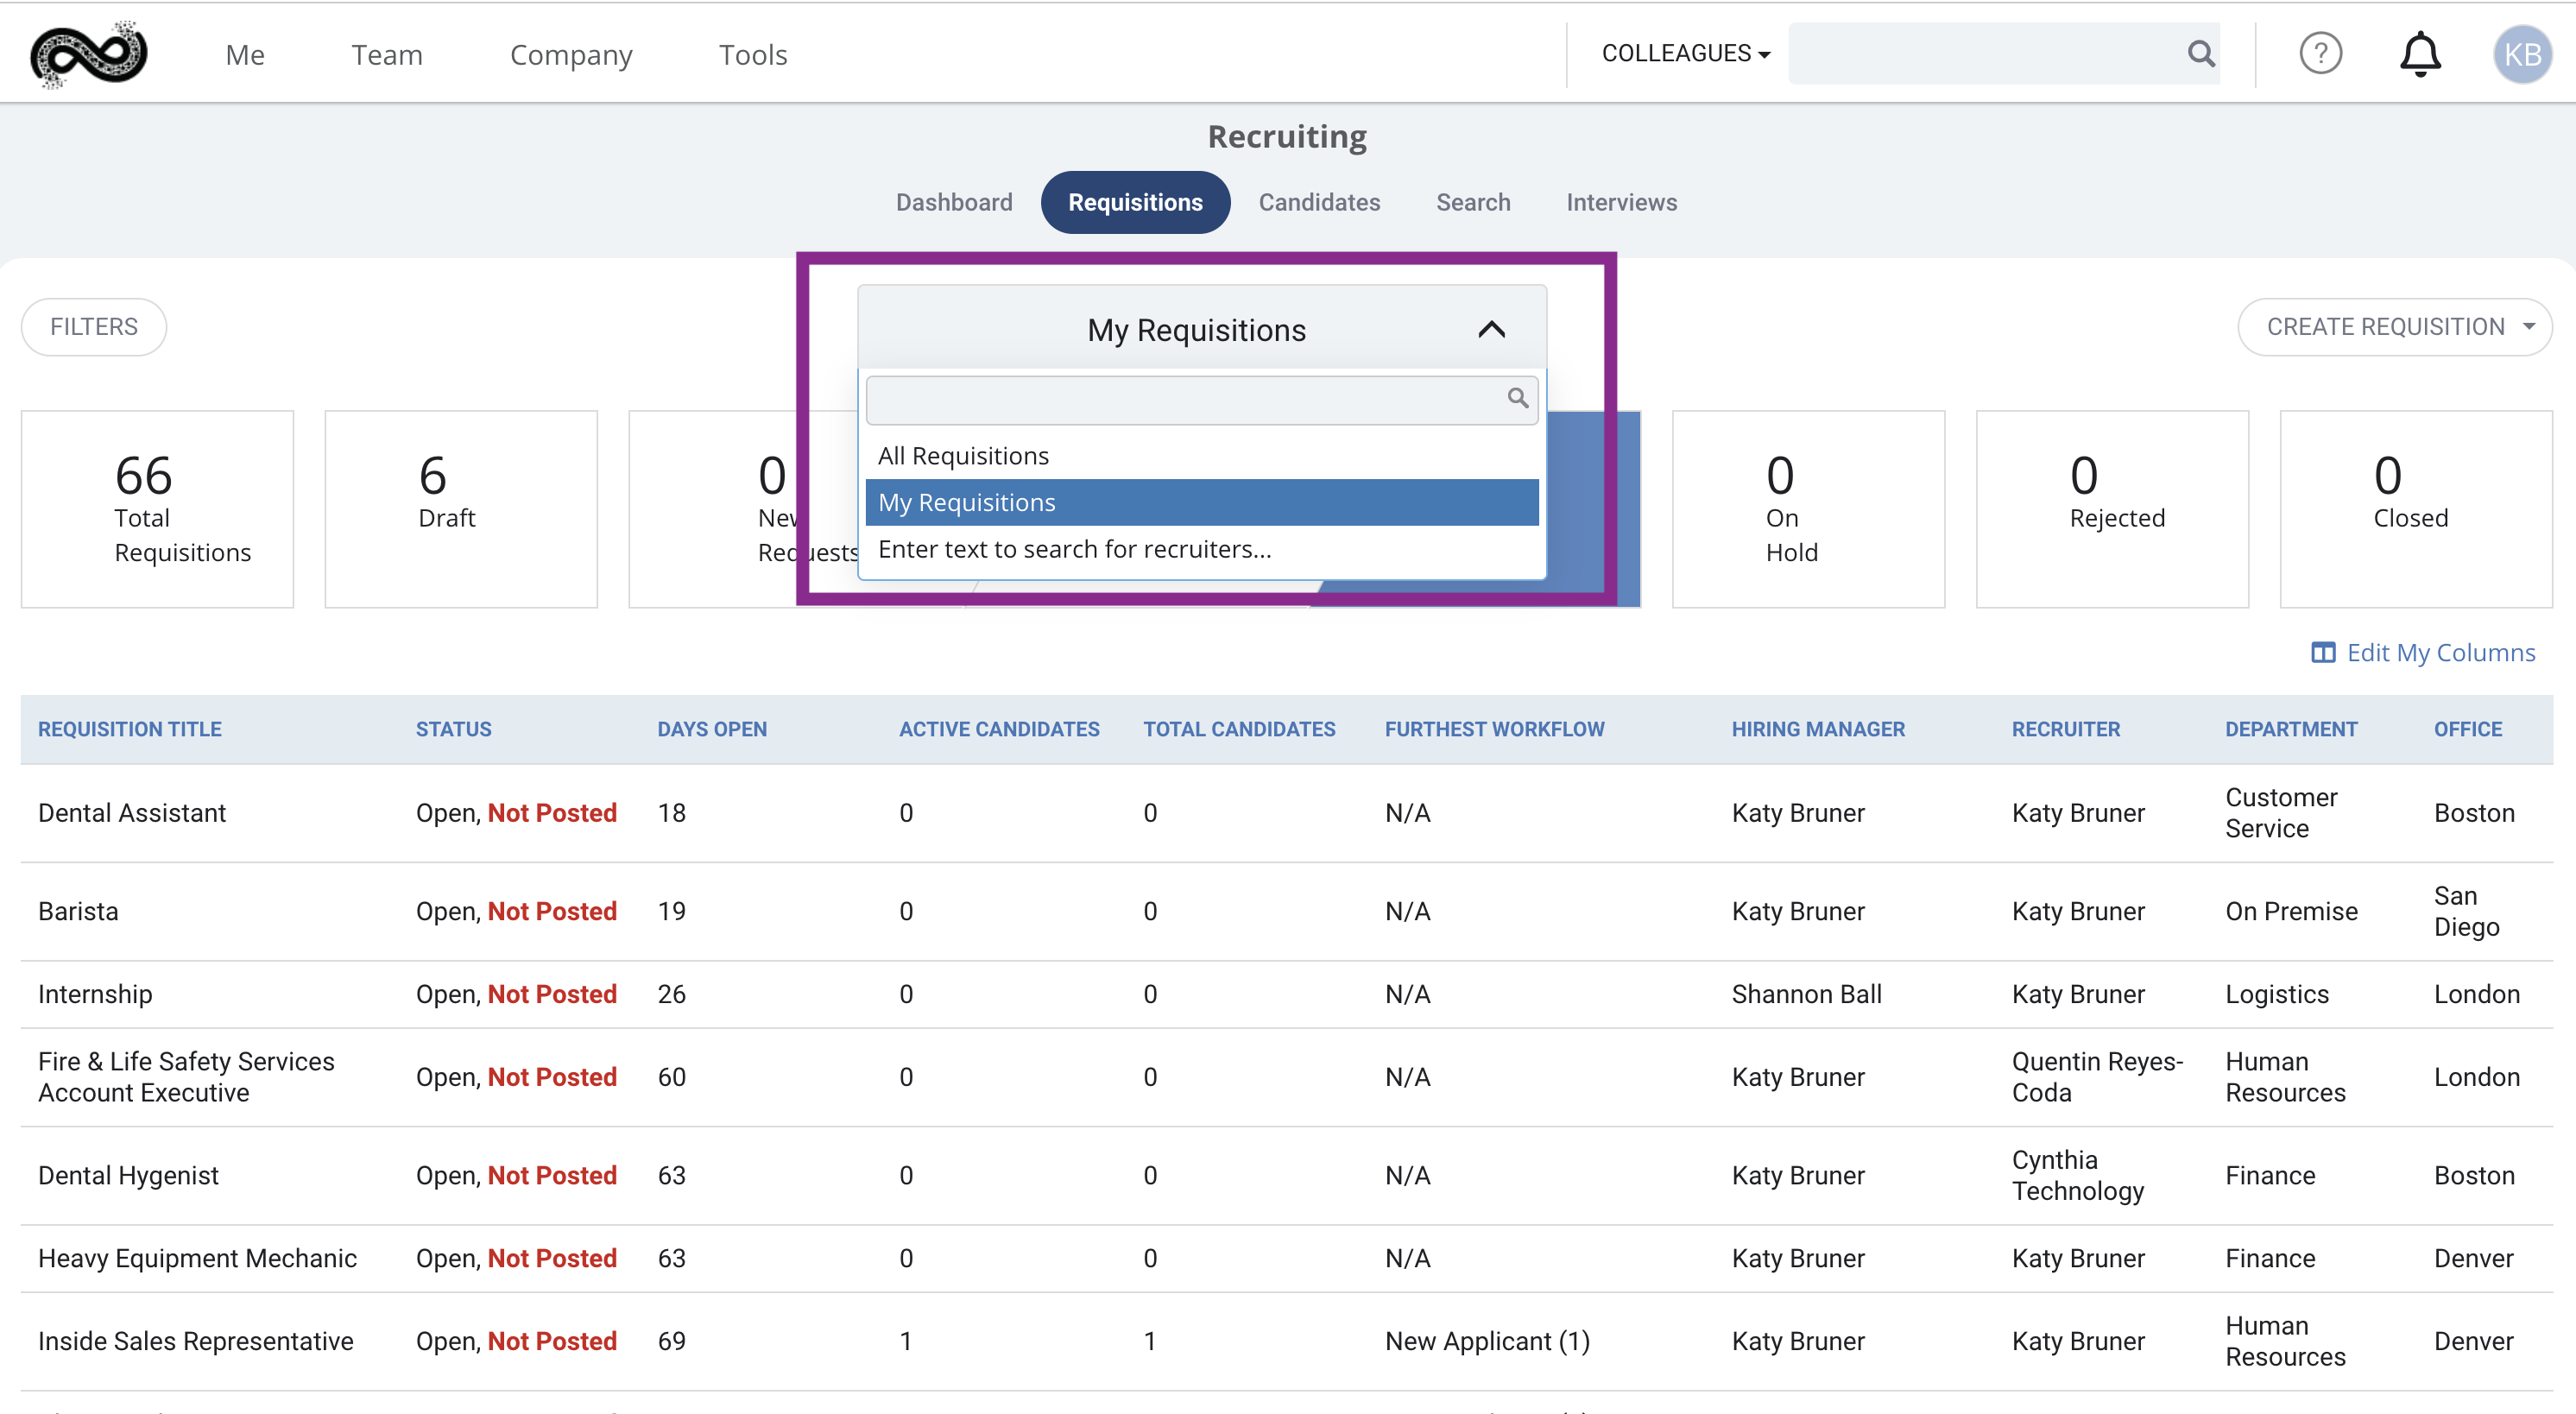
Task: Click Customer Service department cell
Action: [2281, 813]
